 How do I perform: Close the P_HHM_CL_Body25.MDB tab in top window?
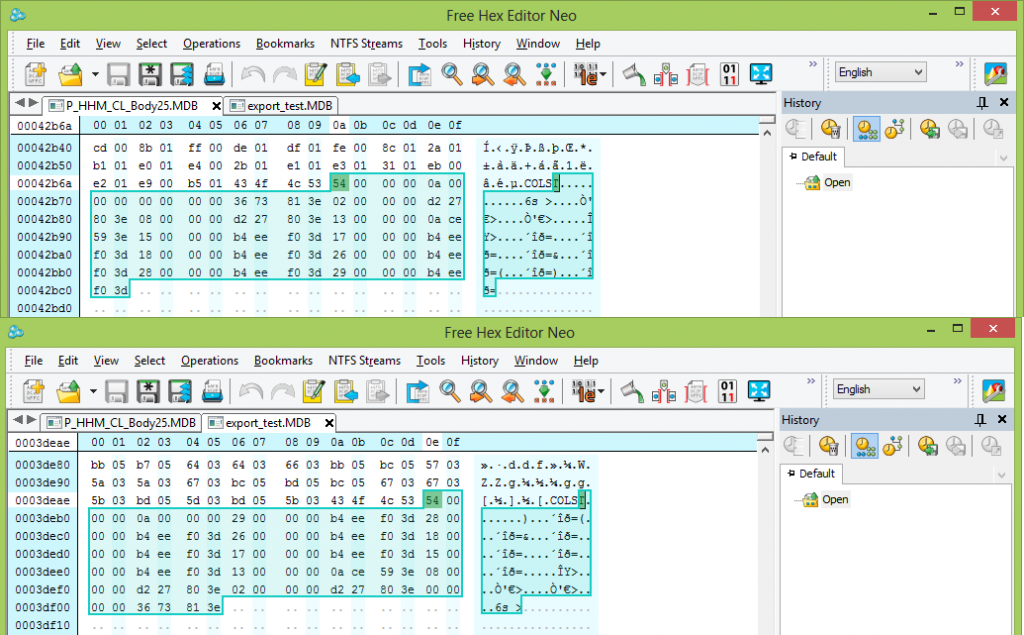214,105
